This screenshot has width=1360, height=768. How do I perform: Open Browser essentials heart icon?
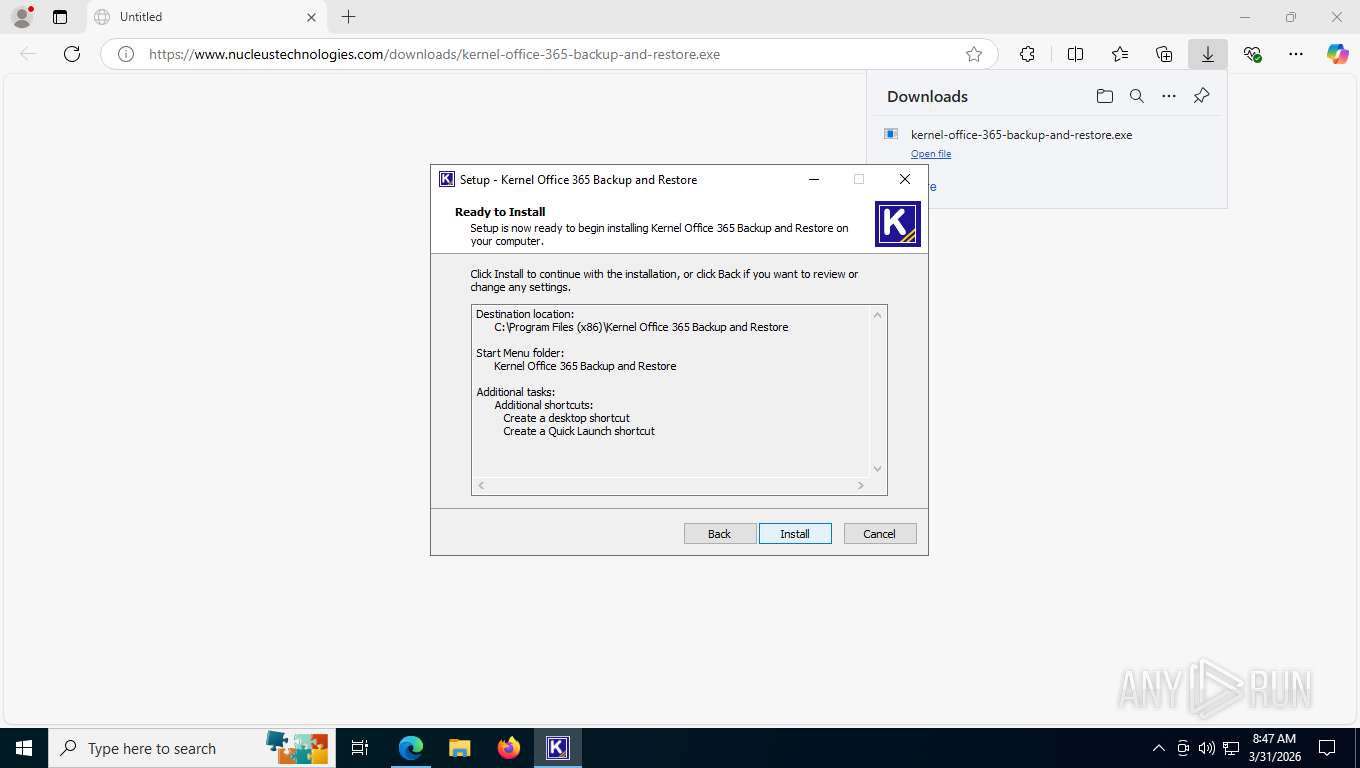click(x=1252, y=54)
